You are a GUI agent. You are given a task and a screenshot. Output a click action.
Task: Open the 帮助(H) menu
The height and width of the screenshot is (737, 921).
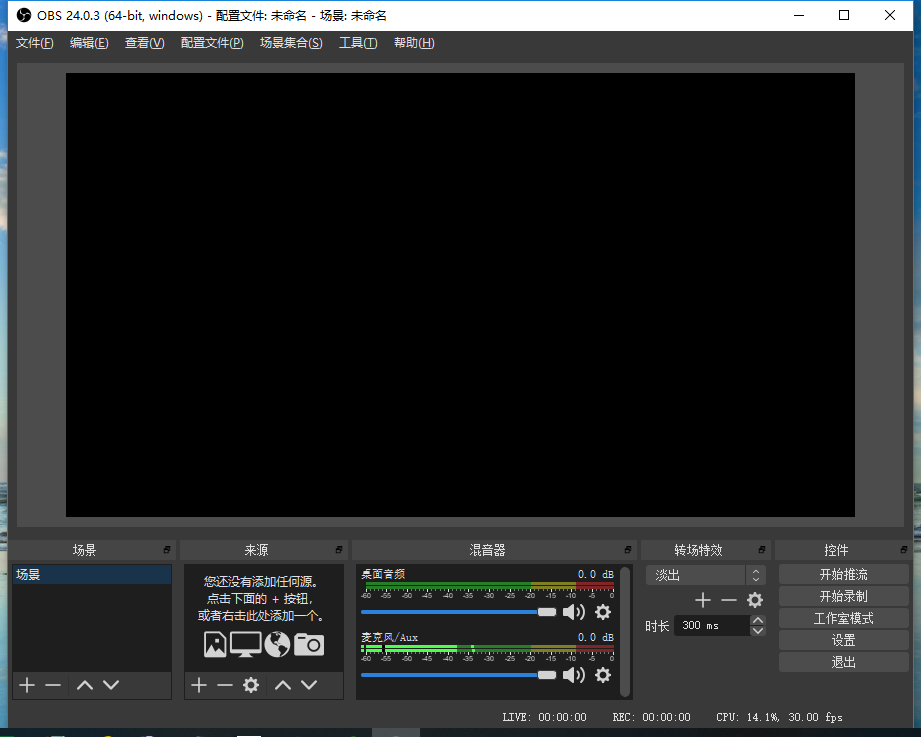pos(414,43)
